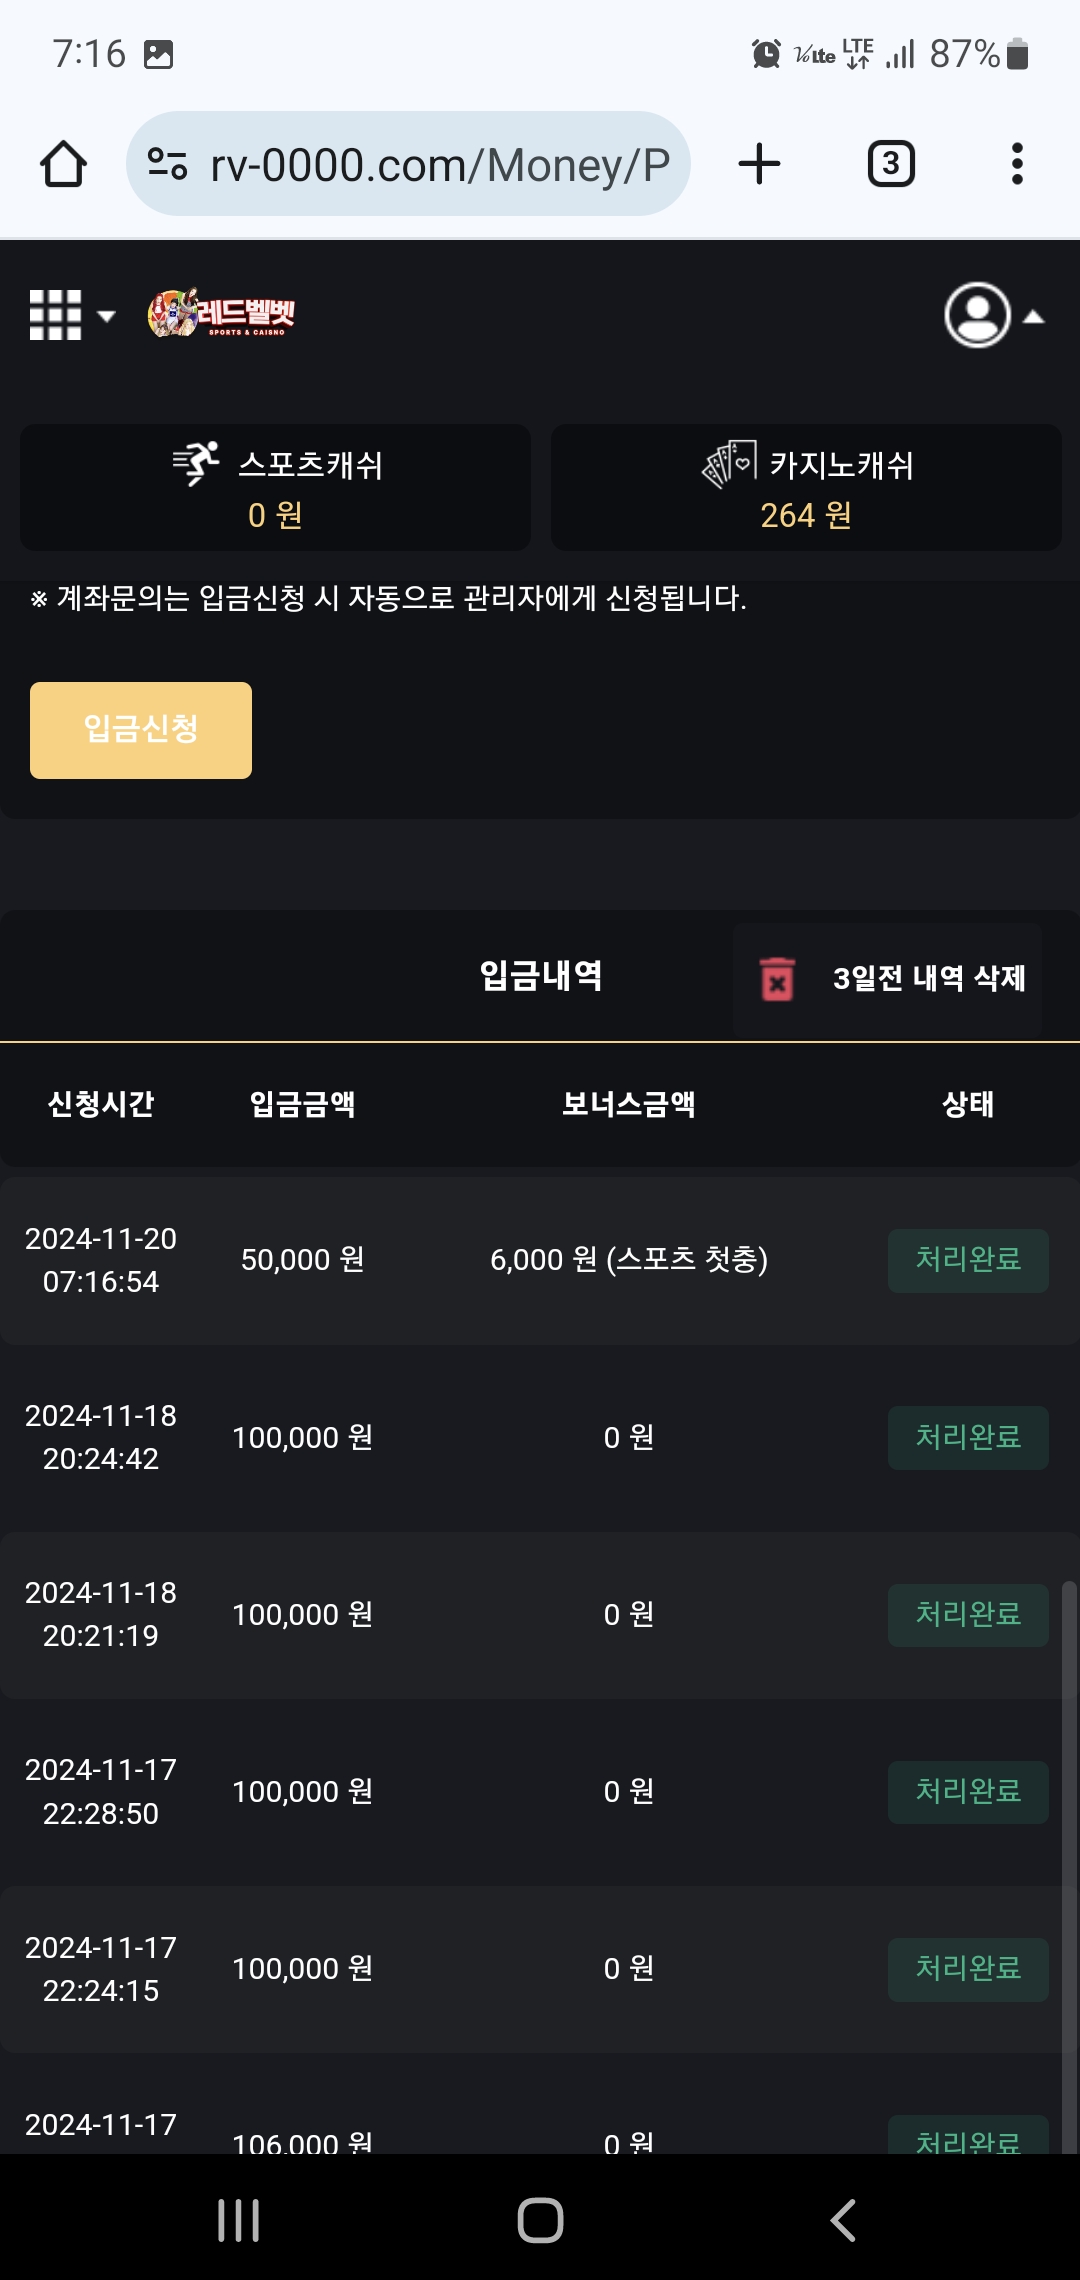
Task: Tap the Android back navigation button
Action: tap(843, 2220)
